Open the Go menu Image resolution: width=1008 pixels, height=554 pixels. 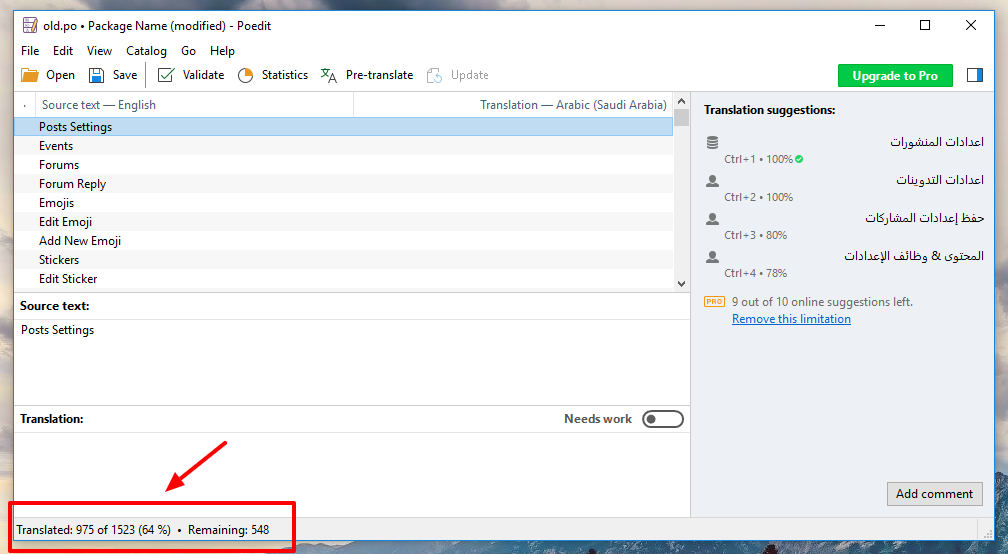[188, 51]
